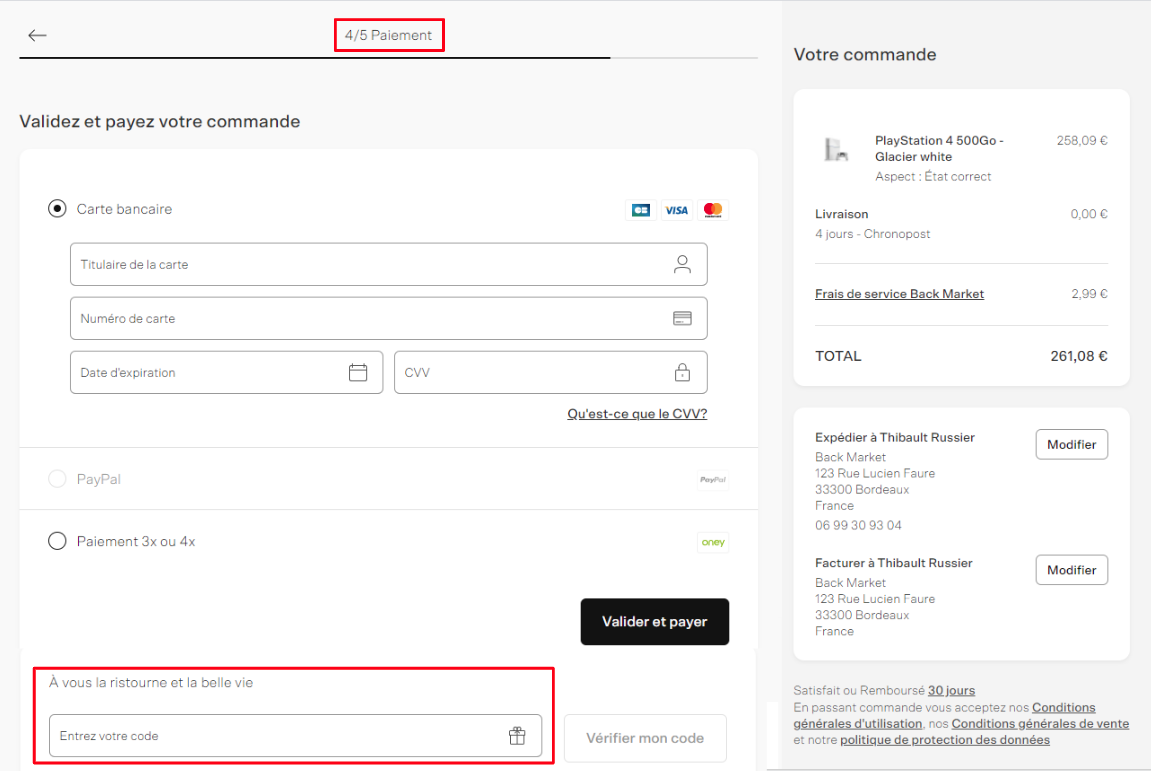Click the Oney logo badge
The image size is (1151, 771).
click(713, 542)
